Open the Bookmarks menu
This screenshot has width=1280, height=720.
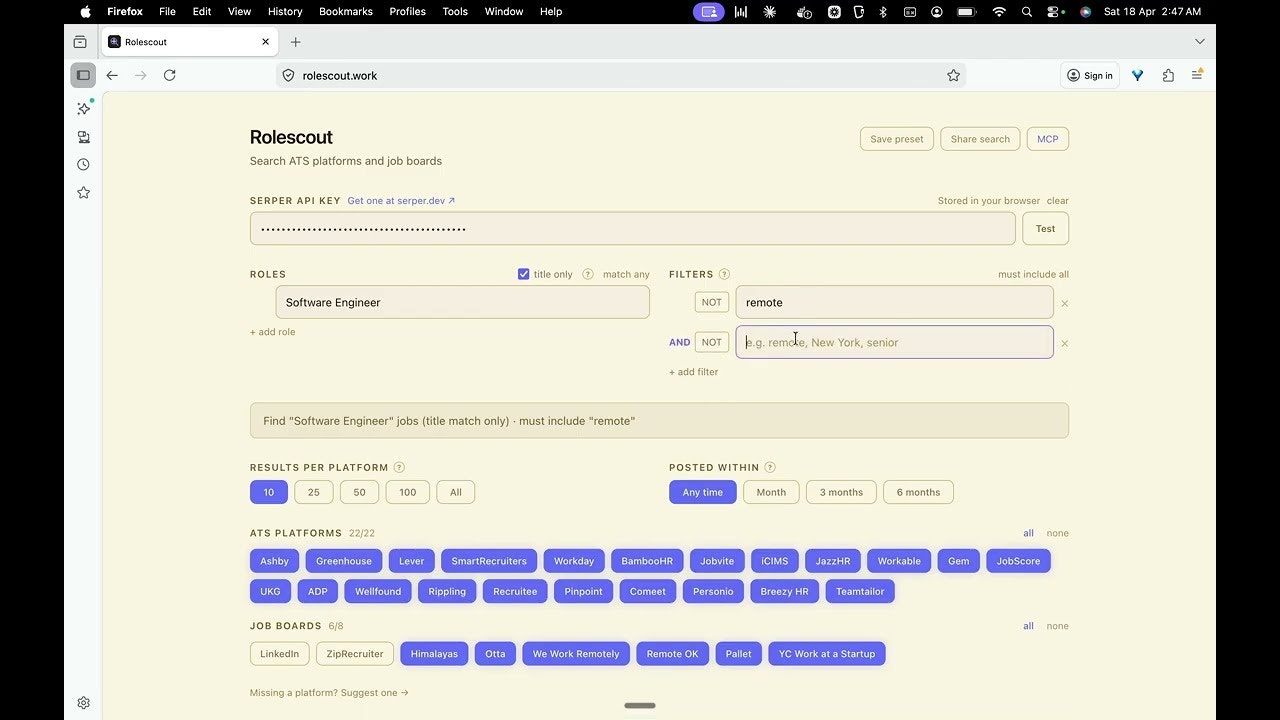click(346, 12)
